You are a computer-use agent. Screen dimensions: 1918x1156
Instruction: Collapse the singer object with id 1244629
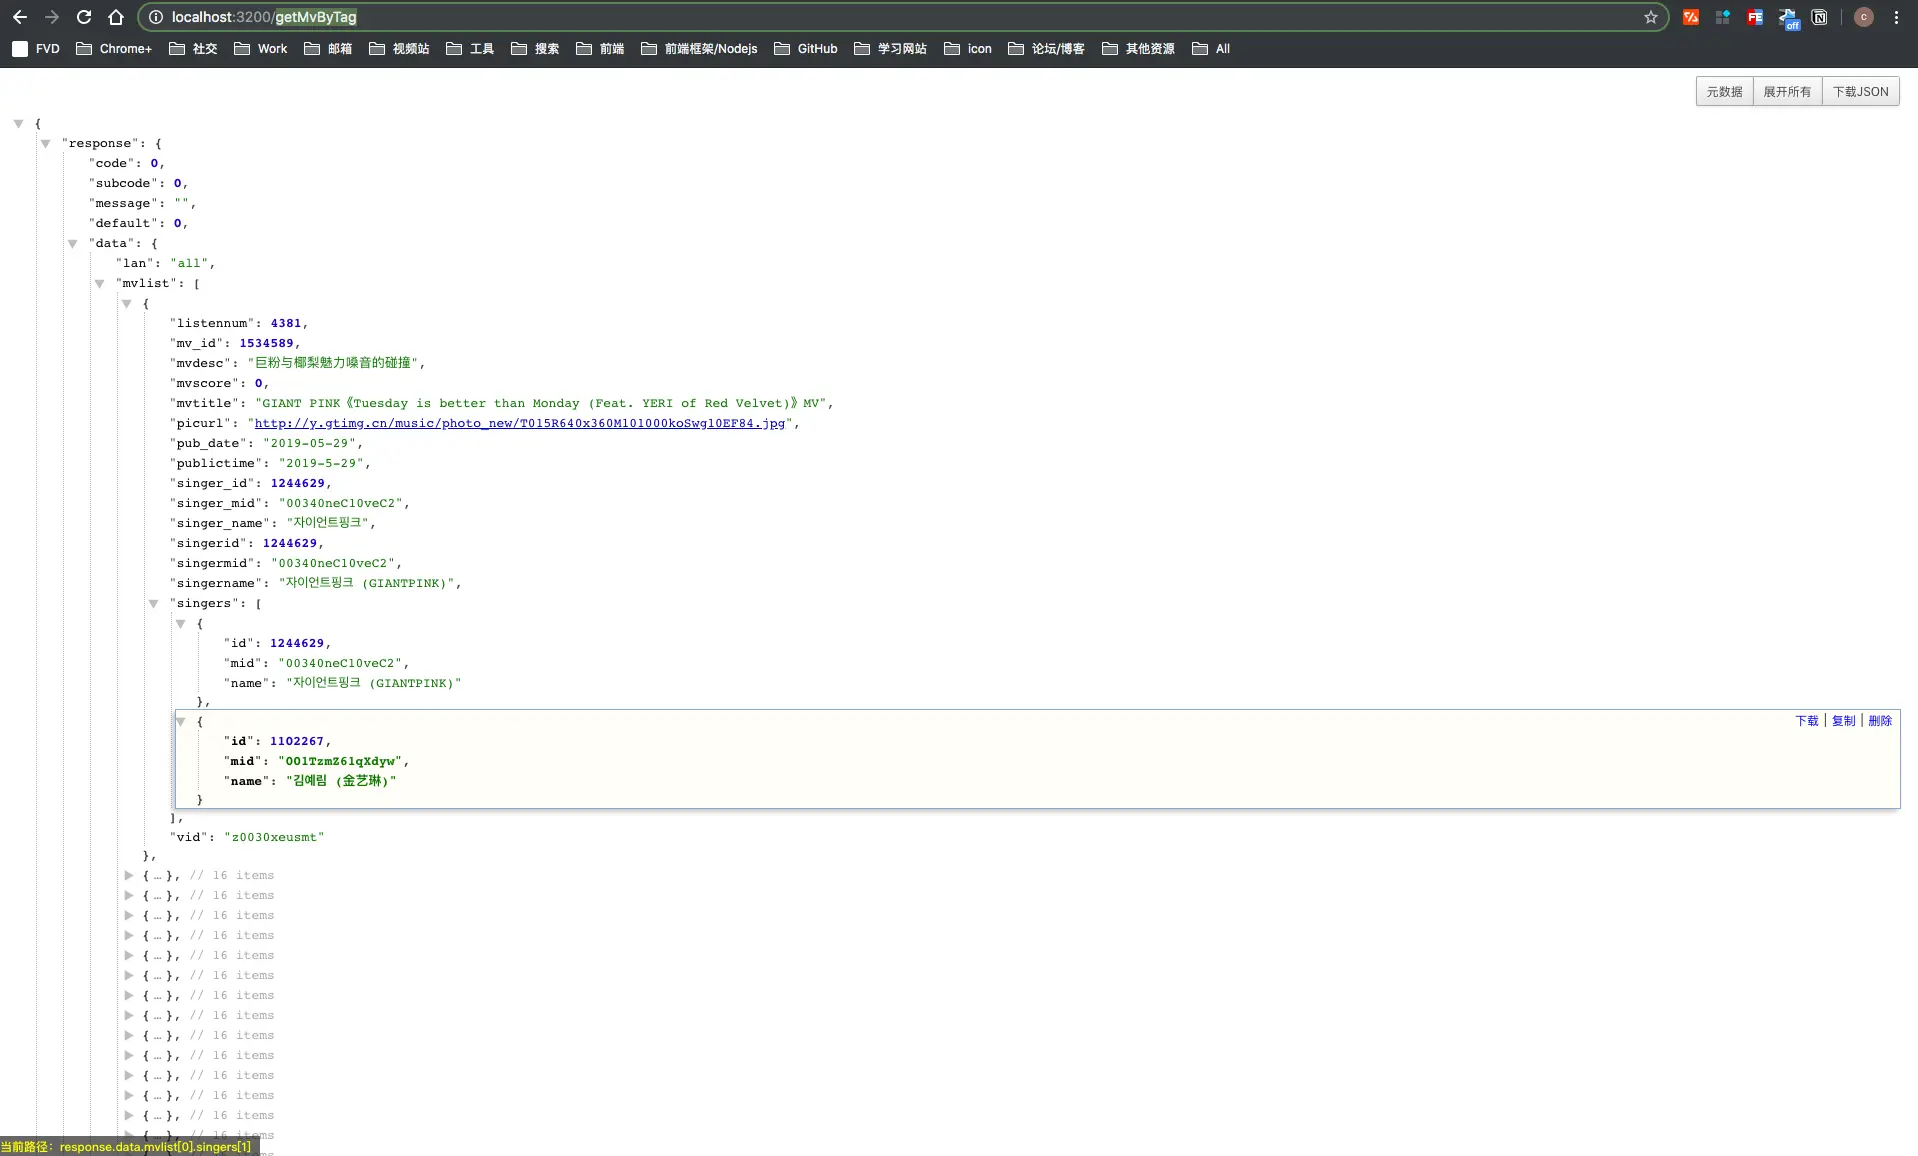click(180, 624)
